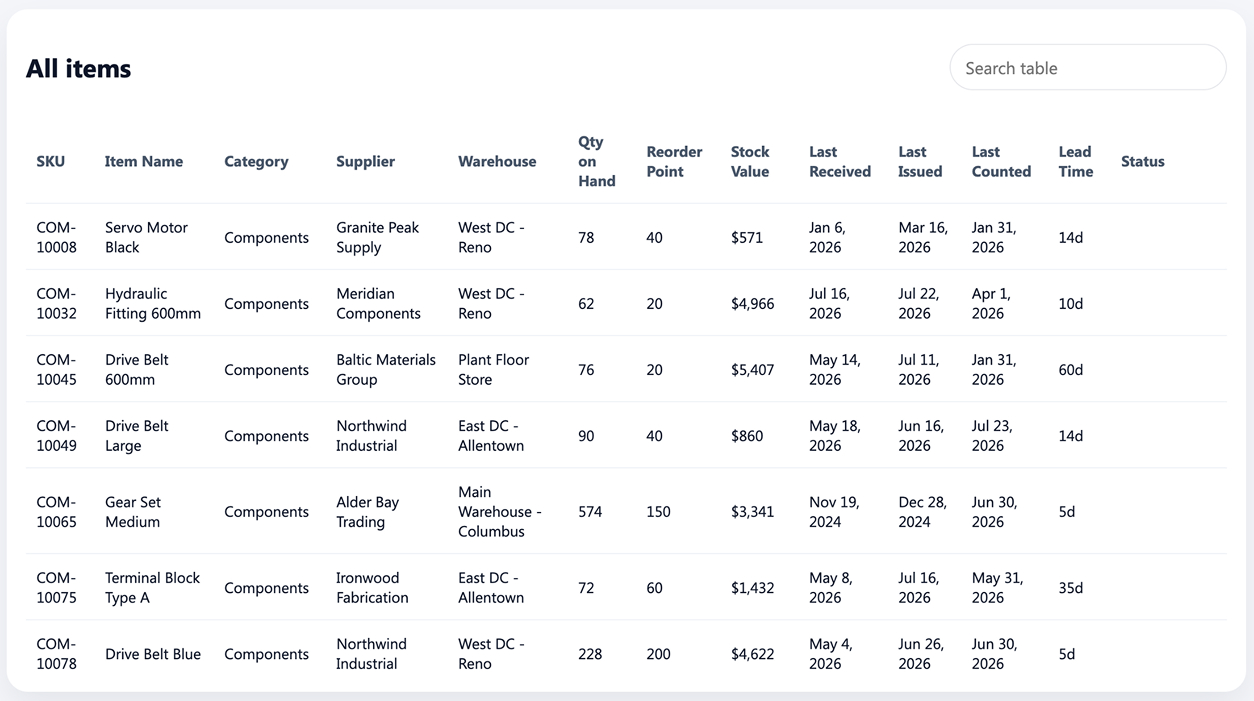
Task: Select the Drive Belt Blue row
Action: 626,653
